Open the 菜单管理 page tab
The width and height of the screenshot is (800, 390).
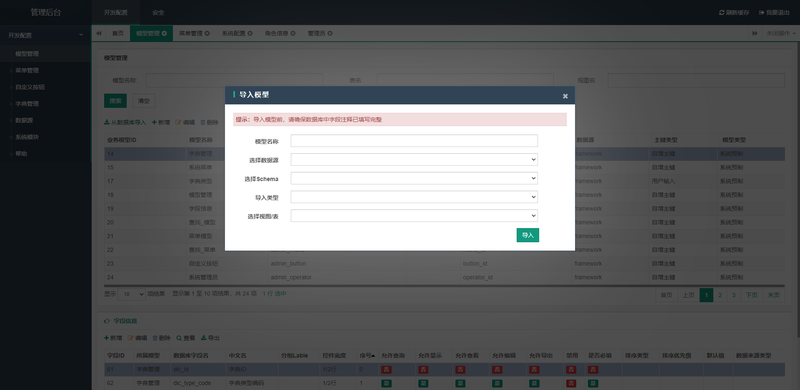pyautogui.click(x=191, y=33)
